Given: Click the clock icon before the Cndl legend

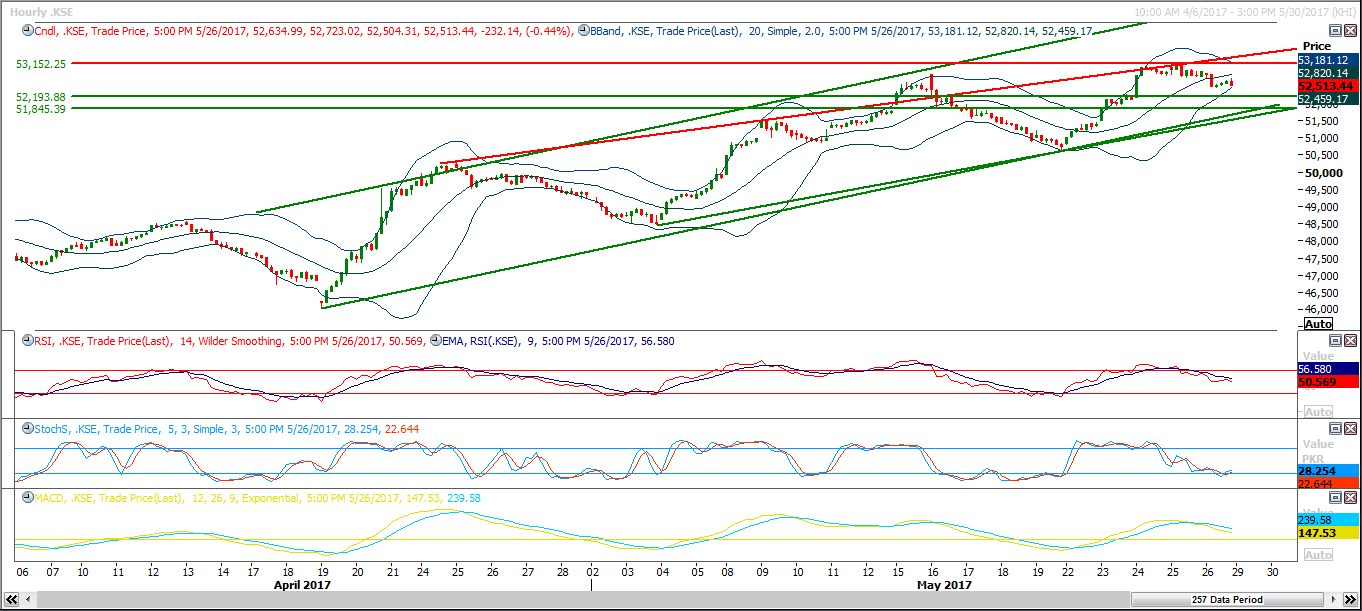Looking at the screenshot, I should click(x=27, y=31).
